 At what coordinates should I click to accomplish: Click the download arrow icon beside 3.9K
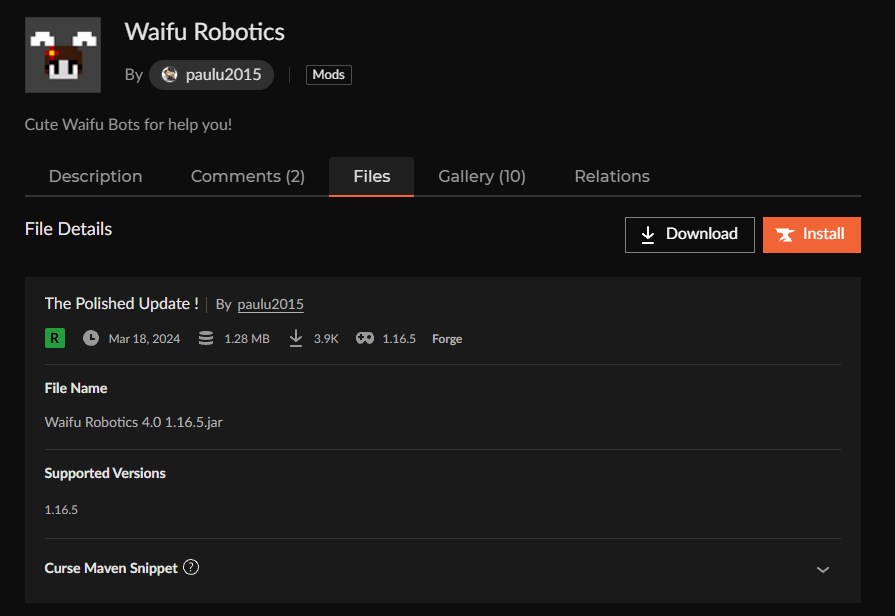tap(296, 338)
